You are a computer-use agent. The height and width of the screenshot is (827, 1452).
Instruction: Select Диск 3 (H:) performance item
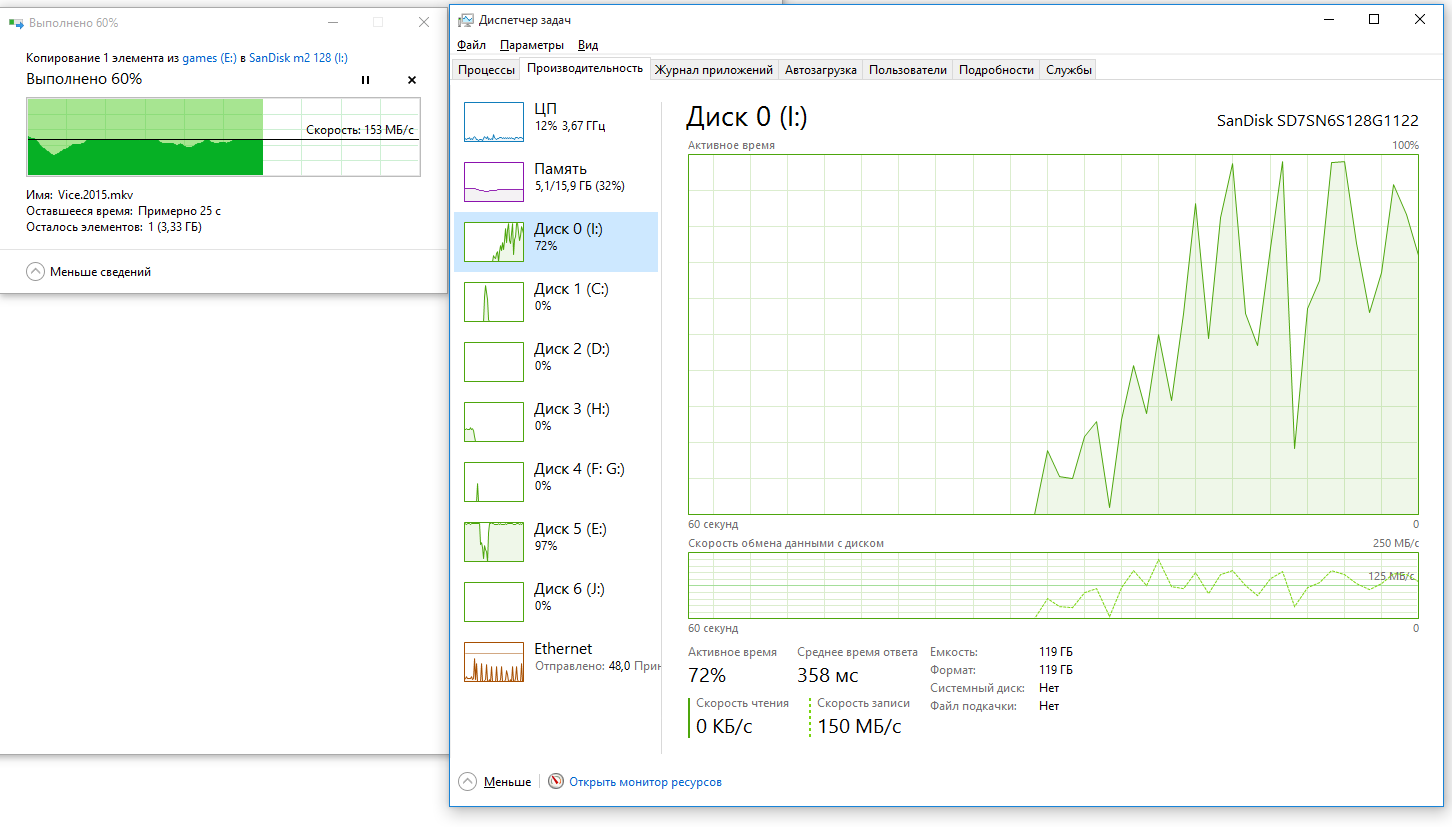point(556,422)
